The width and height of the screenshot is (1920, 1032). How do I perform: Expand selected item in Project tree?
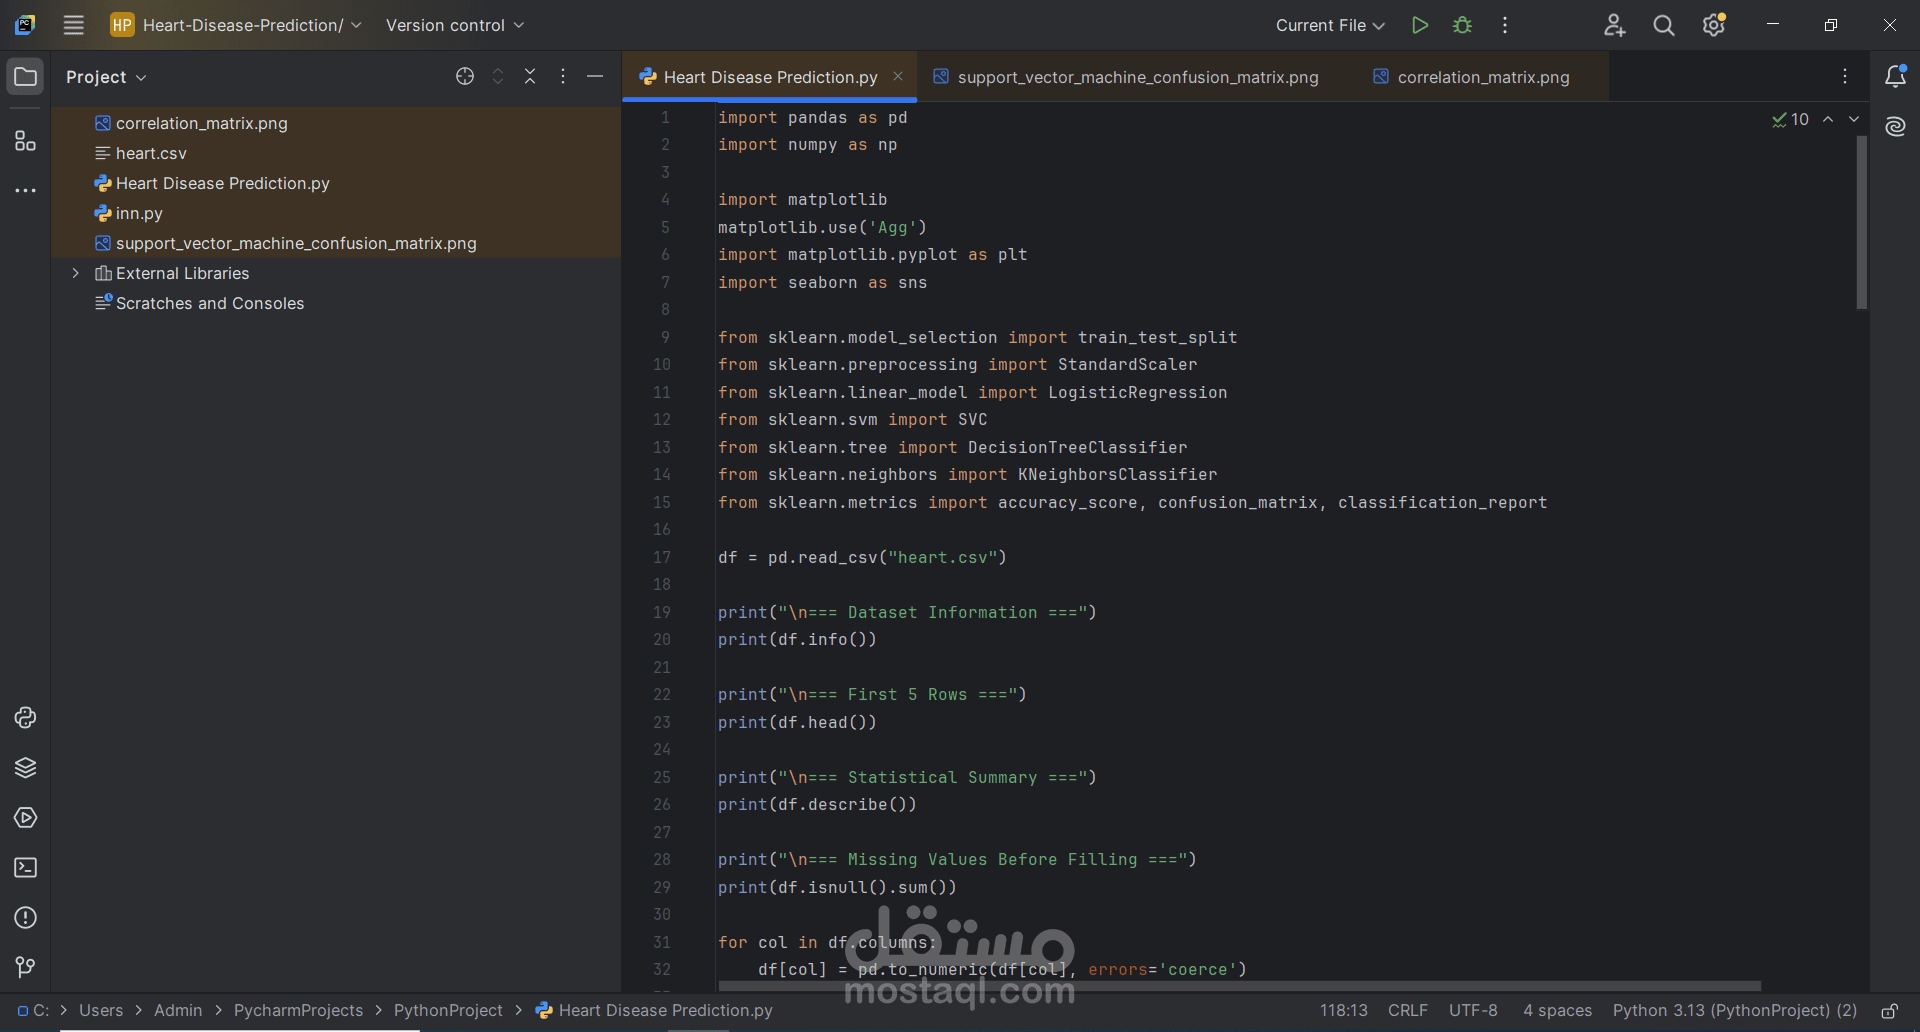(x=498, y=76)
